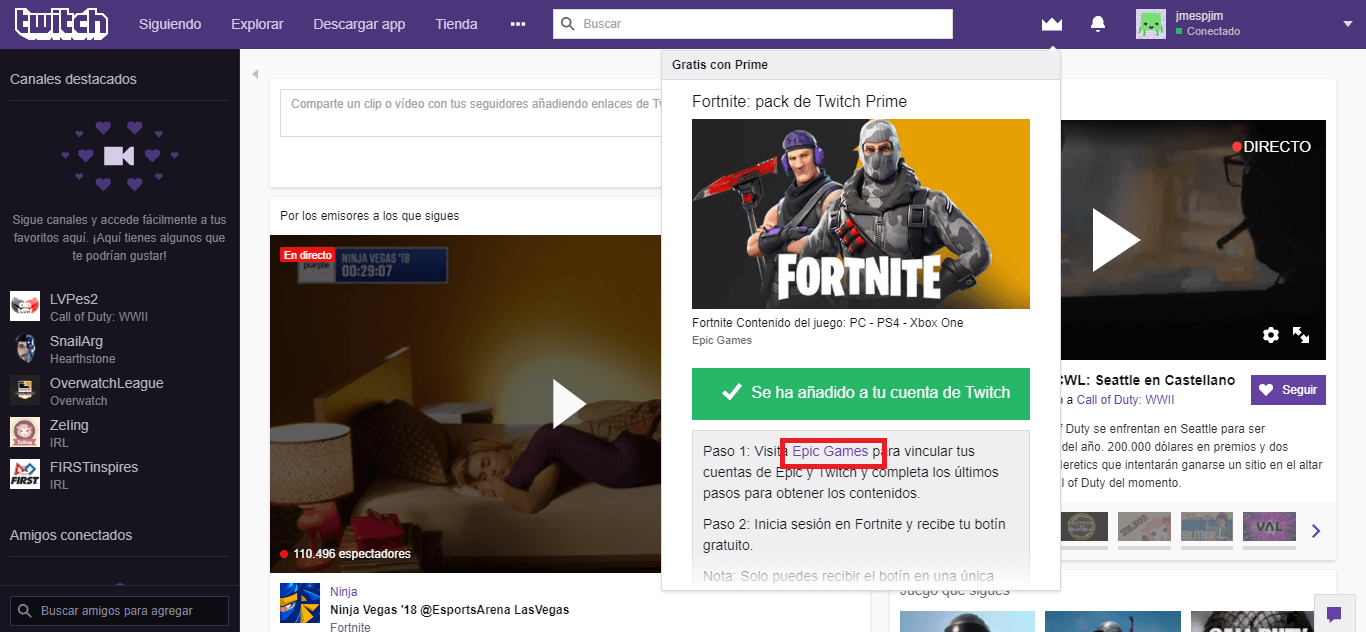Click the Buscar search field

coord(753,24)
